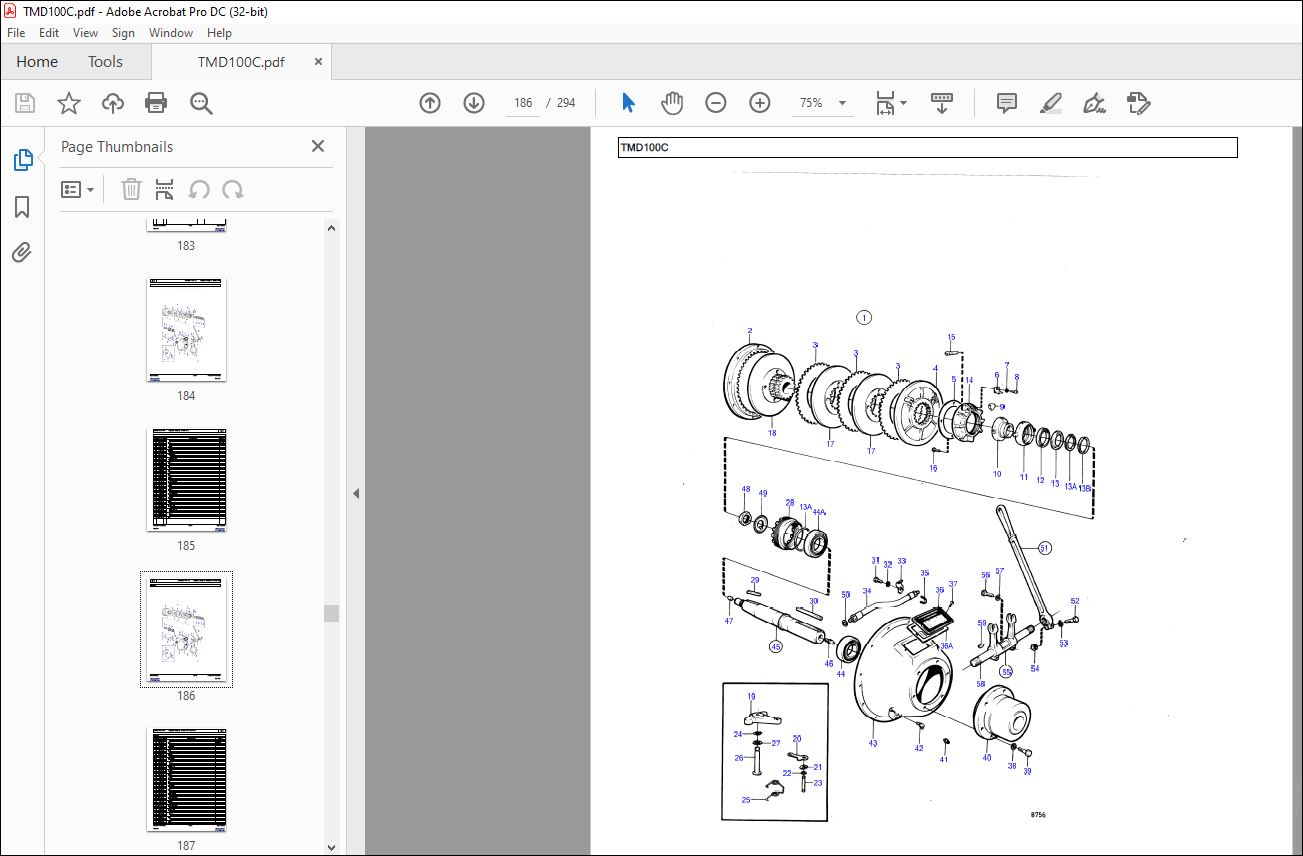The image size is (1303, 856).
Task: Open the Window menu
Action: pos(171,33)
